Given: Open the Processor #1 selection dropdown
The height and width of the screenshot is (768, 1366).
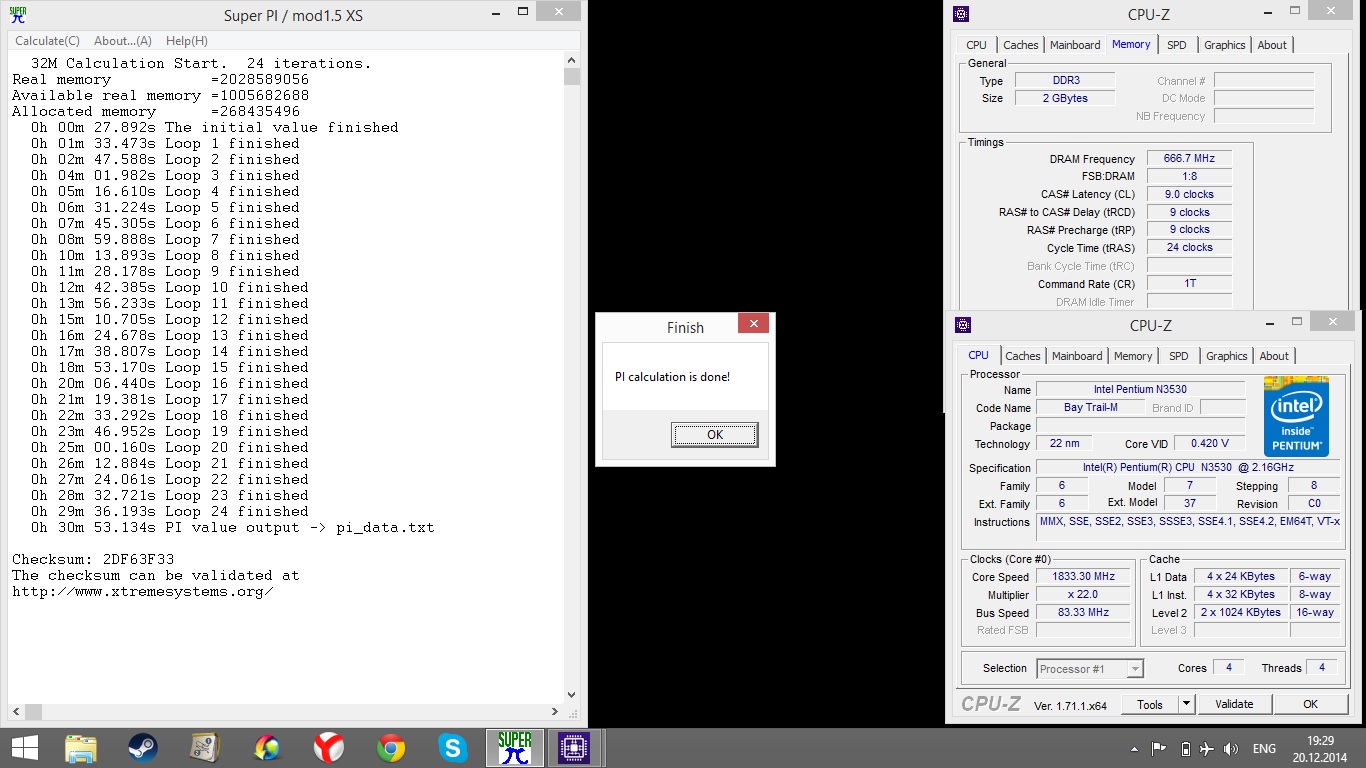Looking at the screenshot, I should [x=1089, y=669].
